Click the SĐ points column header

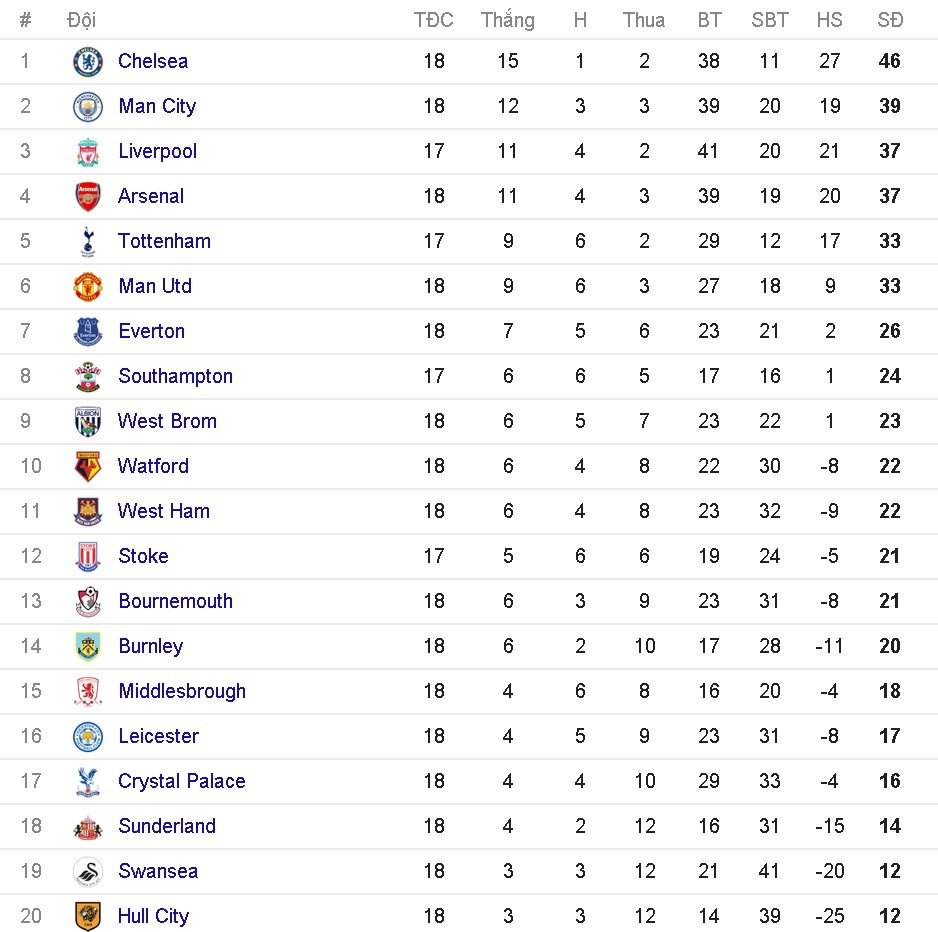889,20
